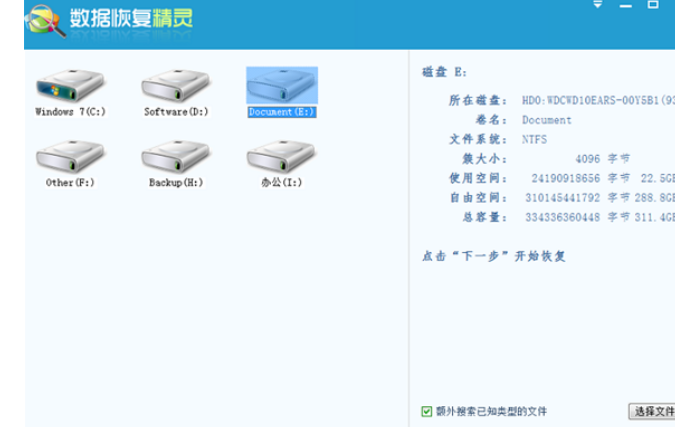Select the Software (D:) drive icon

point(175,87)
